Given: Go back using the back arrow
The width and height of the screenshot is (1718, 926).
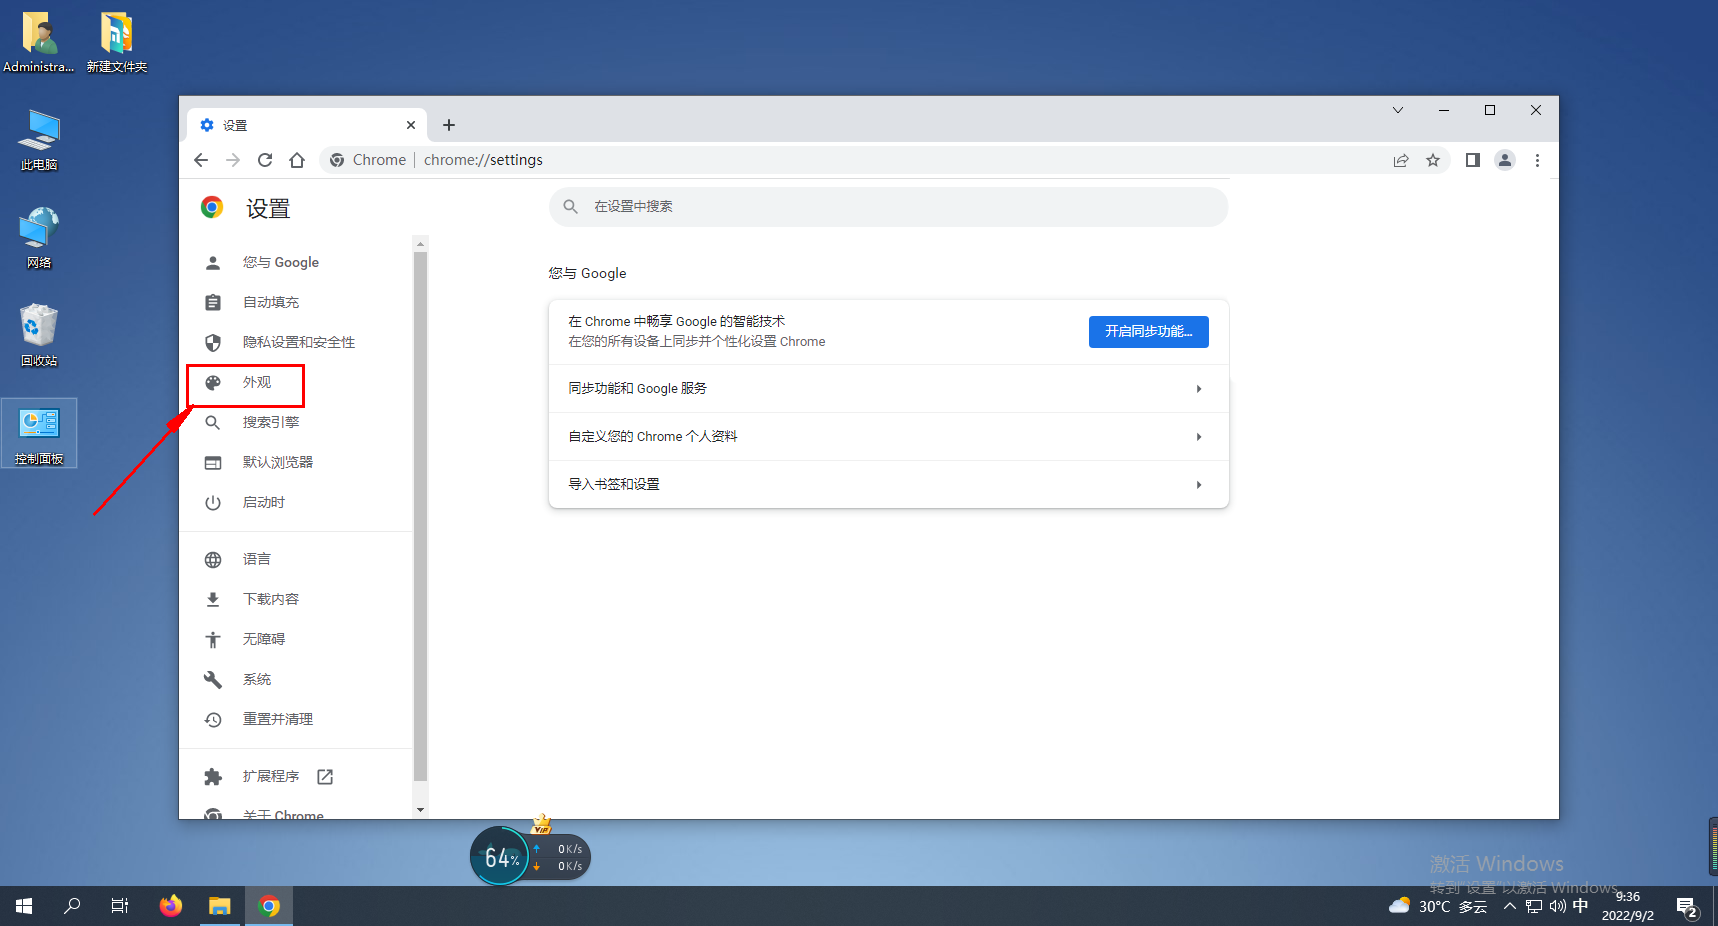Looking at the screenshot, I should click(x=201, y=160).
